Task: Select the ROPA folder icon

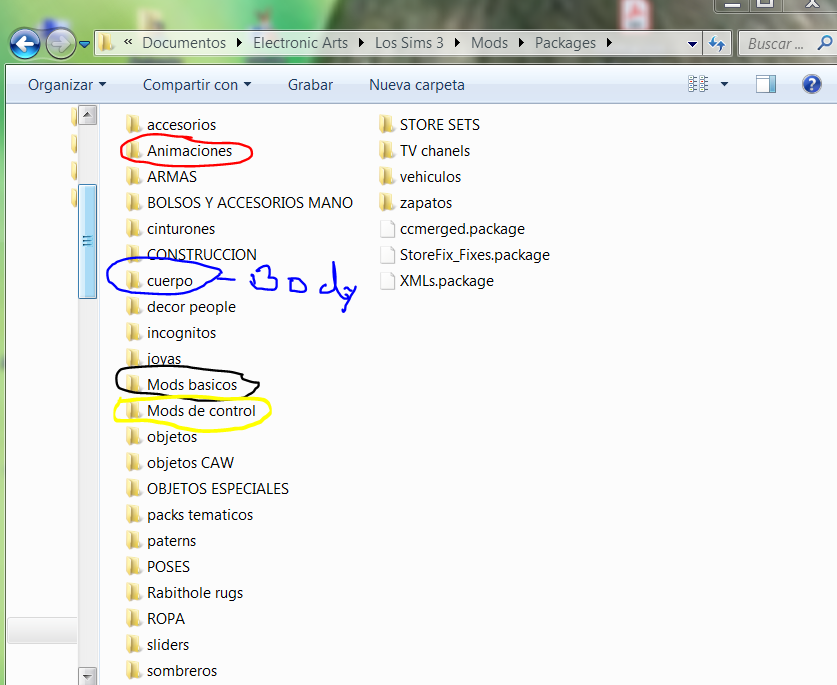Action: (133, 618)
